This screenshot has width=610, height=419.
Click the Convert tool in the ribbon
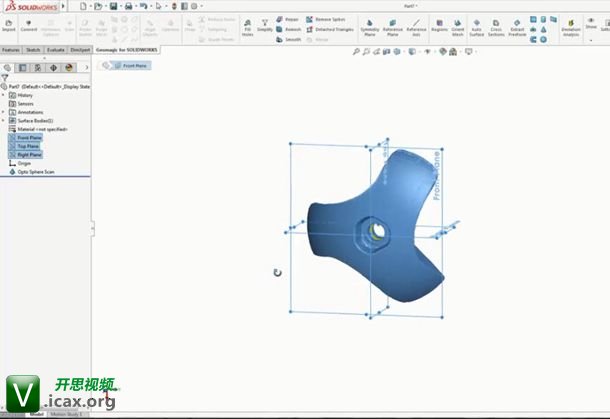28,26
